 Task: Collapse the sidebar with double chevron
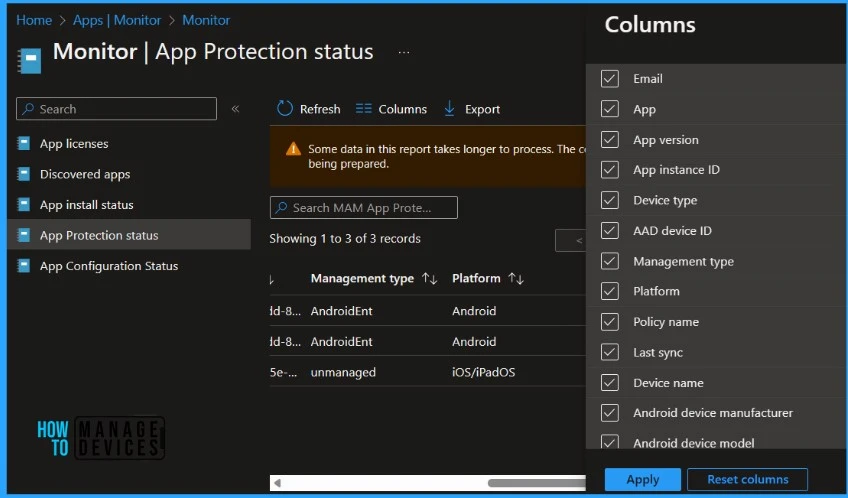click(235, 109)
